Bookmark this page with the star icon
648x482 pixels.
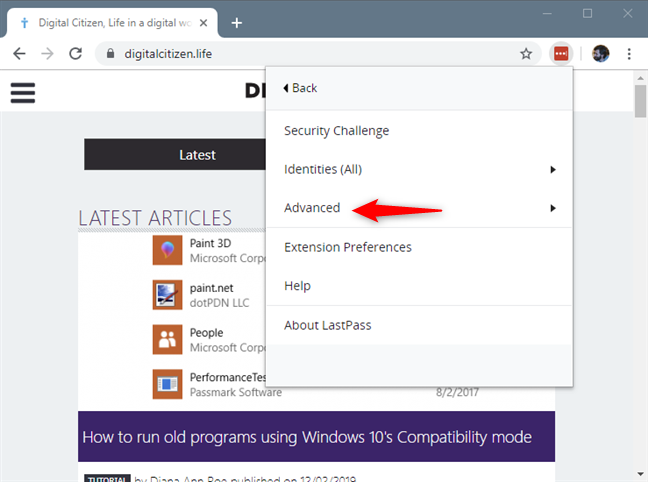point(526,54)
